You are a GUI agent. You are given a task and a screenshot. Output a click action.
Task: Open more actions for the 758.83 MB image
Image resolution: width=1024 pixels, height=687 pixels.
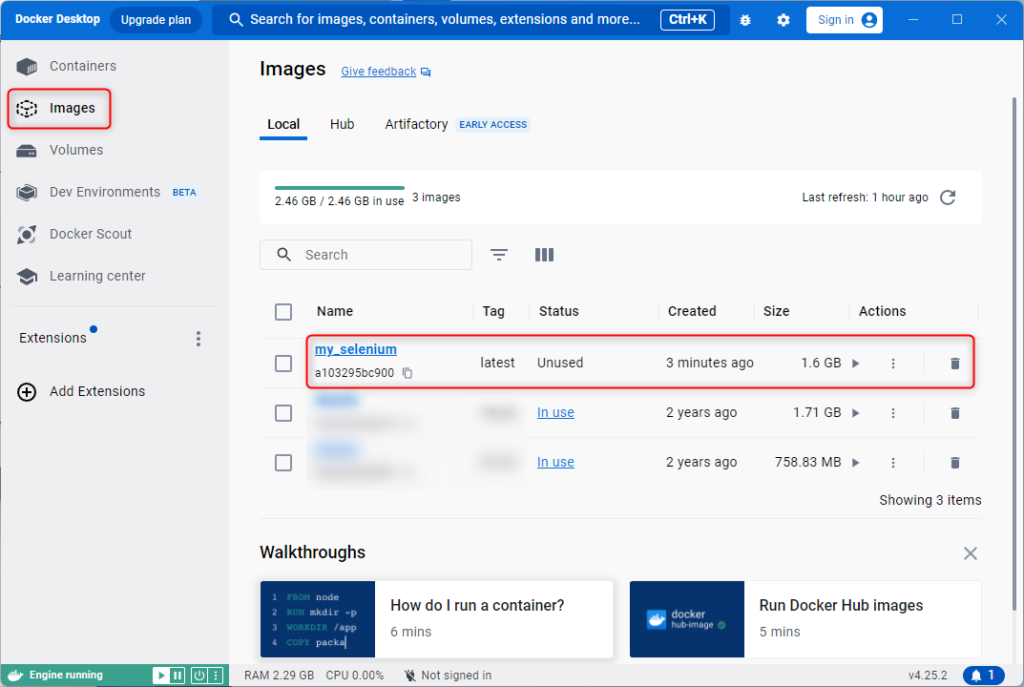(893, 462)
